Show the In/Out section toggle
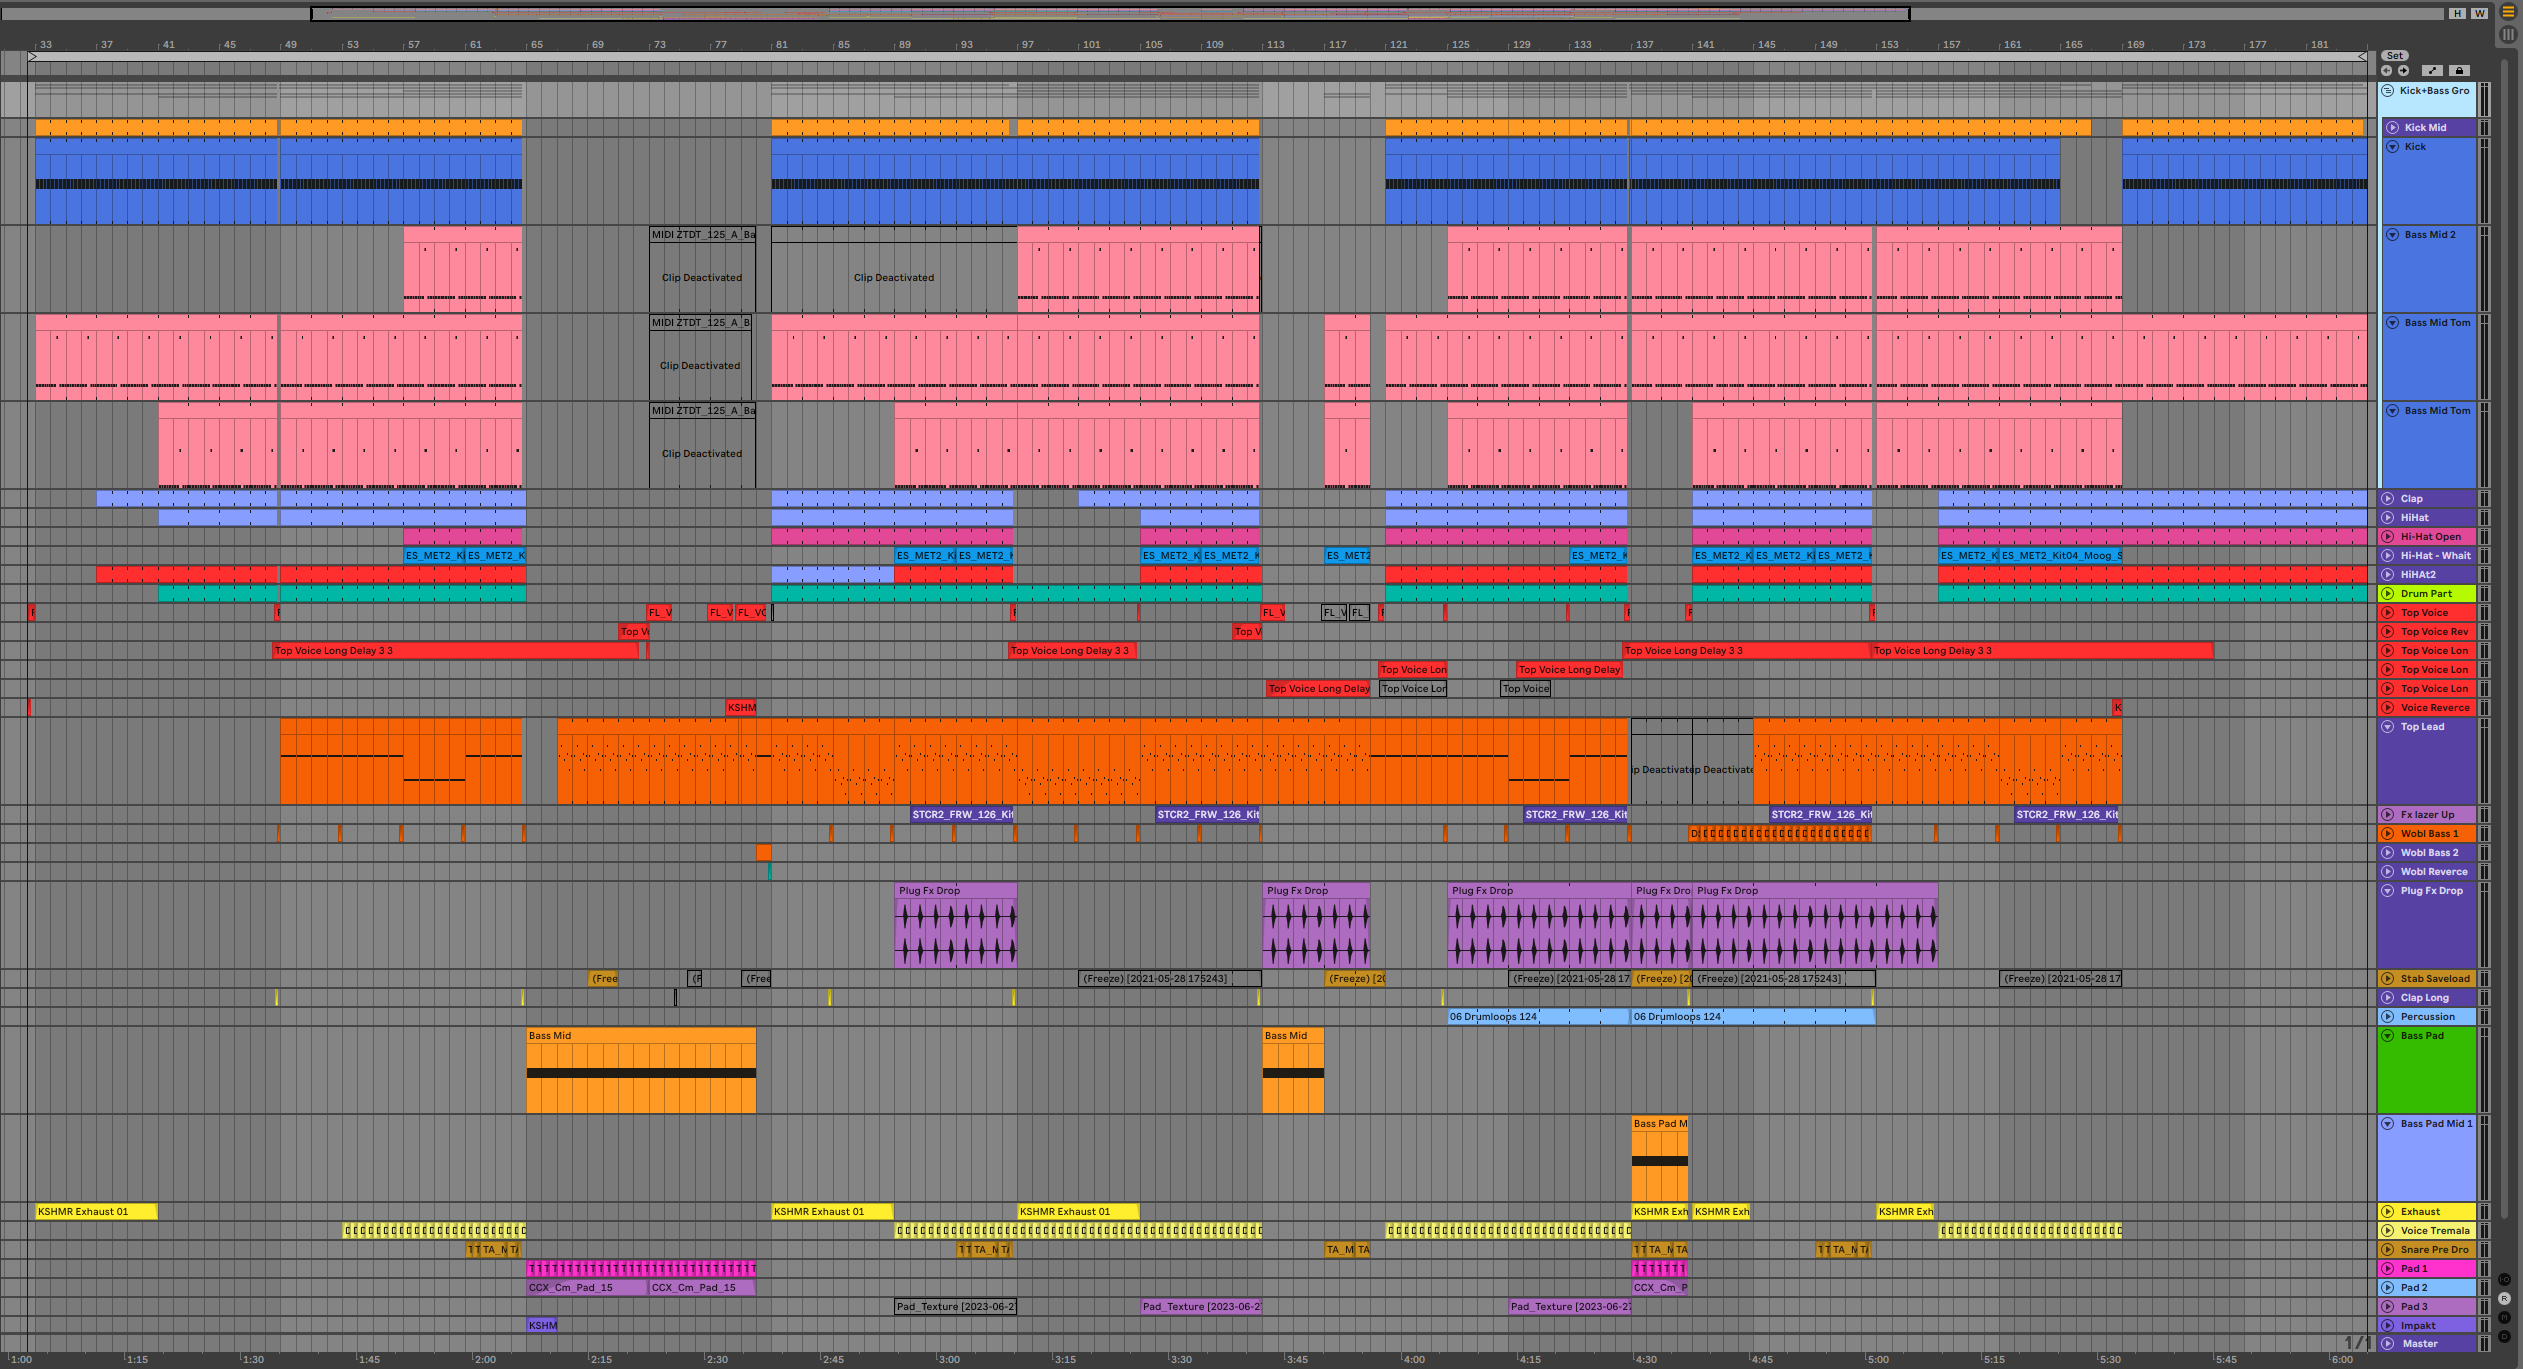This screenshot has height=1369, width=2523. 2505,1280
